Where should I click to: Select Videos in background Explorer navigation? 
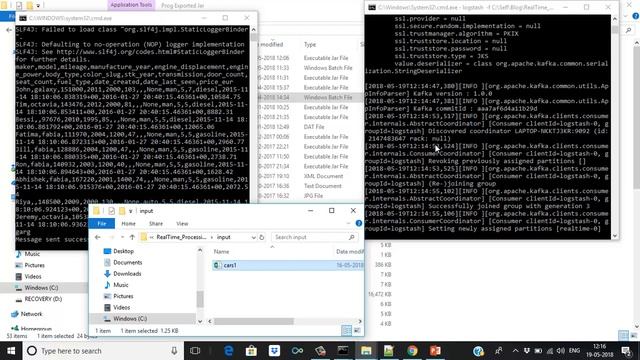pyautogui.click(x=33, y=276)
